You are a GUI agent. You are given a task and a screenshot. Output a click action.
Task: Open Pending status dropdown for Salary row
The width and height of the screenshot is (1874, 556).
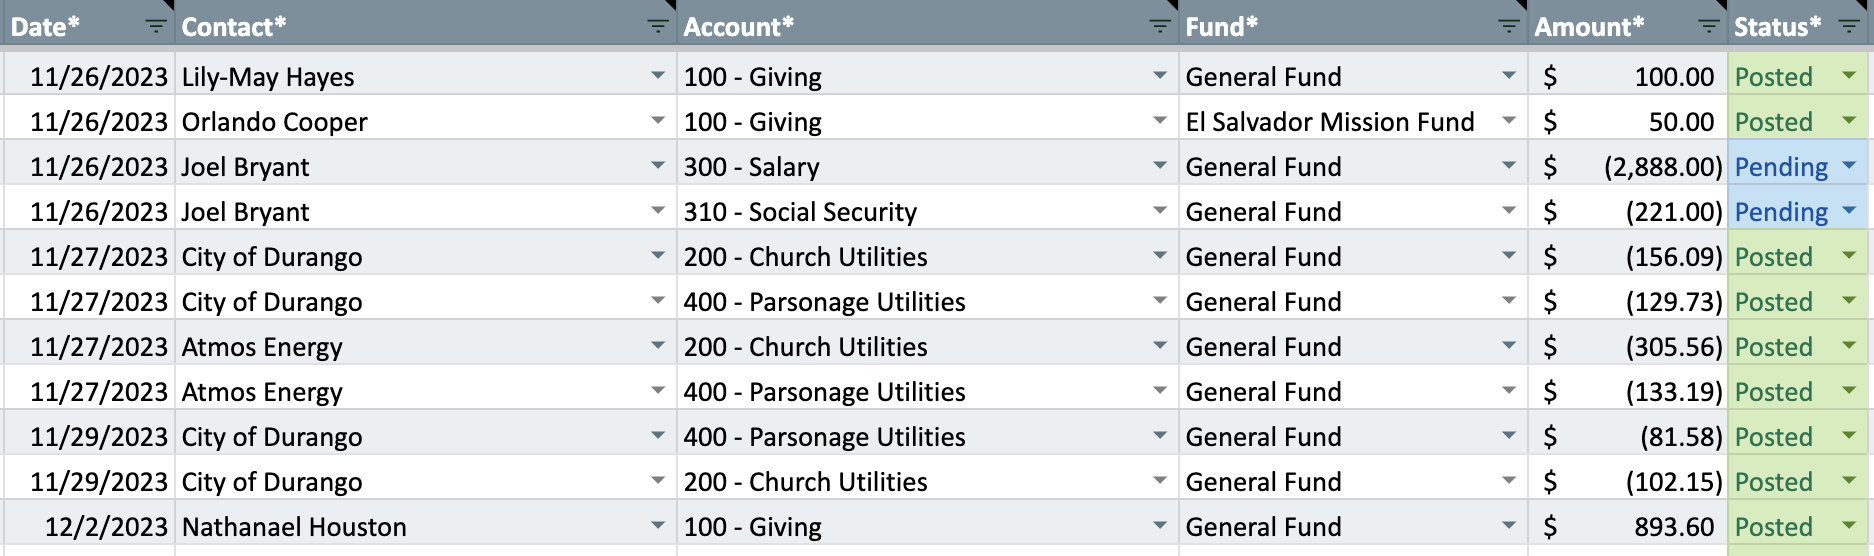click(1849, 166)
